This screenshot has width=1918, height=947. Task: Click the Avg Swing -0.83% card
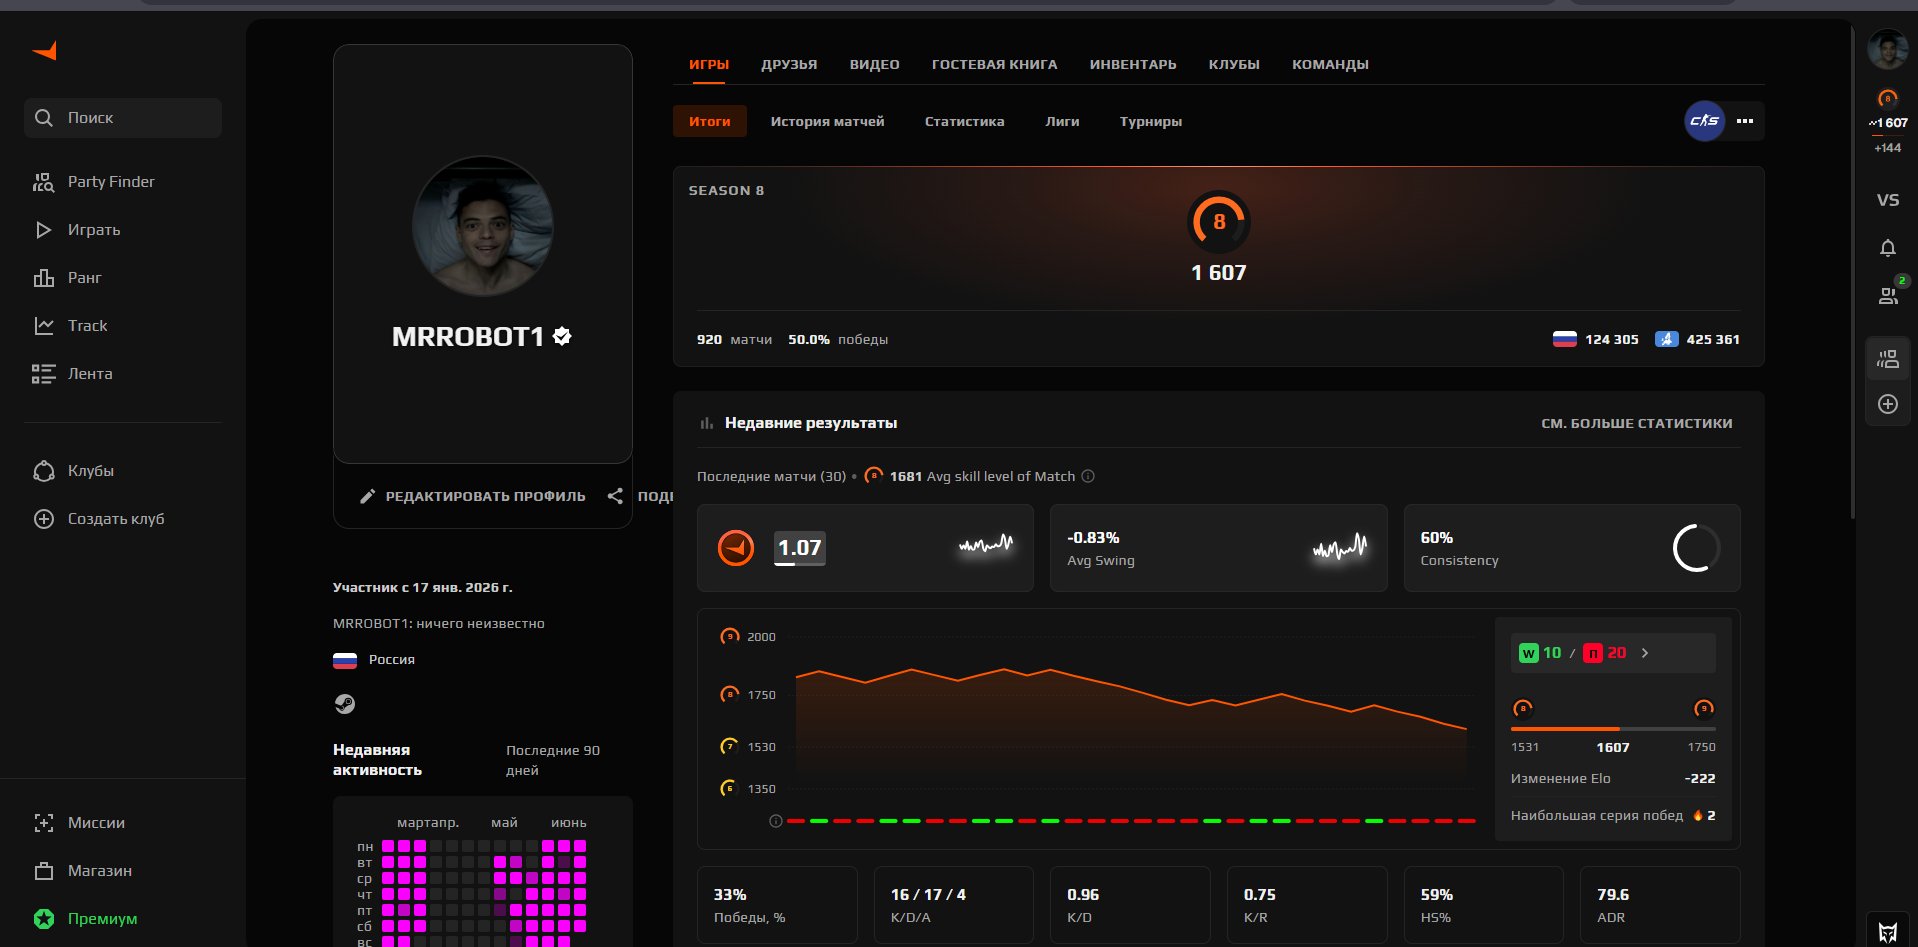(1218, 548)
